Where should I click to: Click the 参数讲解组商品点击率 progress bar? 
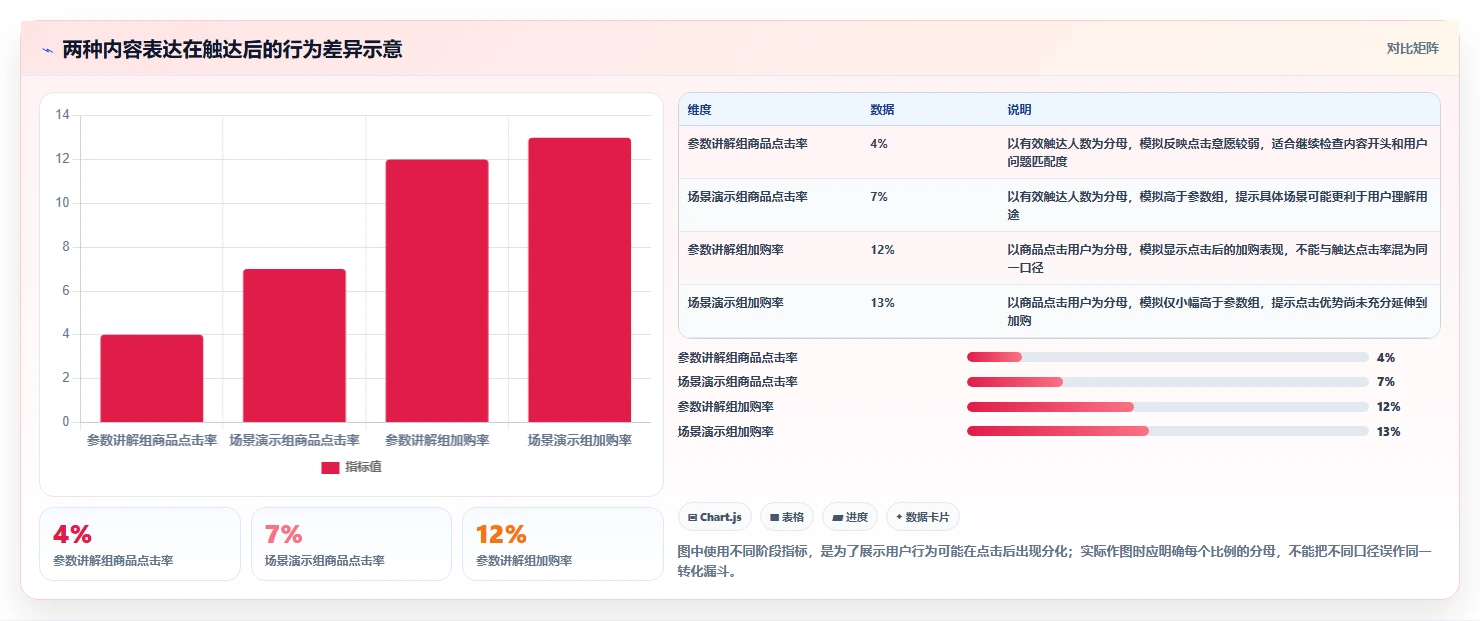point(1167,357)
